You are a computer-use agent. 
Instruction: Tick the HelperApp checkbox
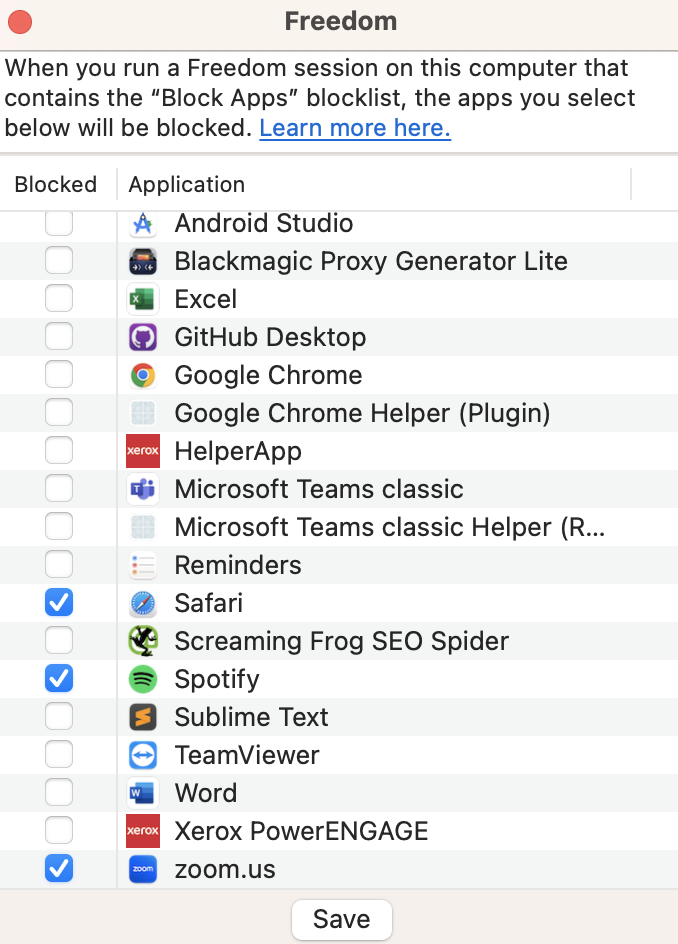pyautogui.click(x=59, y=451)
